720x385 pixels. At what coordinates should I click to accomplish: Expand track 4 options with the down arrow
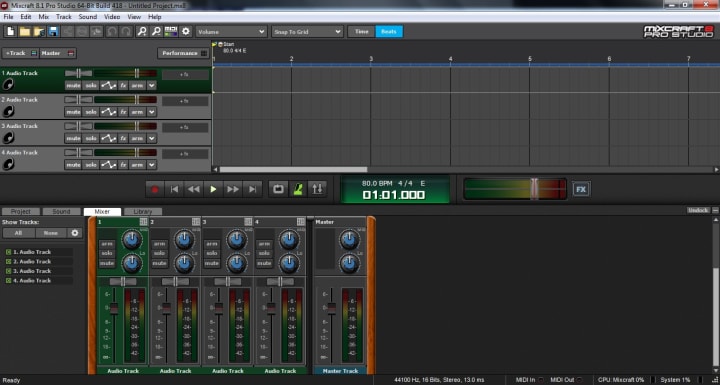(152, 165)
